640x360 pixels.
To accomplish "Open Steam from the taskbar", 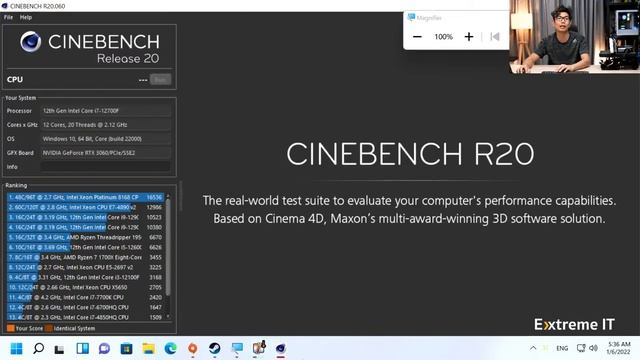I will click(215, 349).
